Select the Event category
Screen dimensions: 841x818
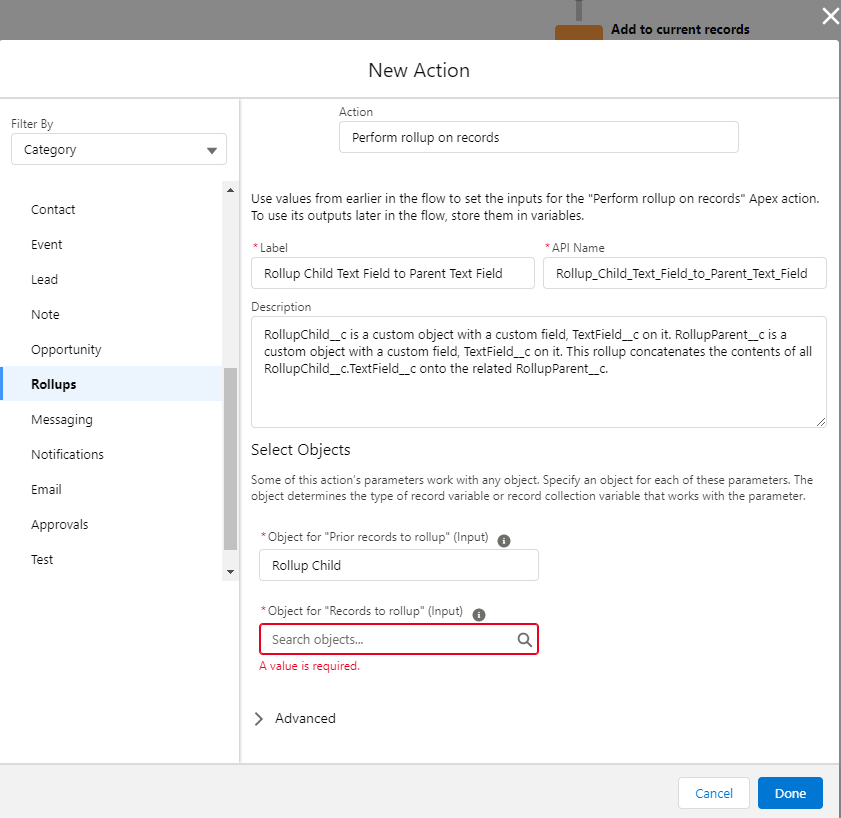47,245
